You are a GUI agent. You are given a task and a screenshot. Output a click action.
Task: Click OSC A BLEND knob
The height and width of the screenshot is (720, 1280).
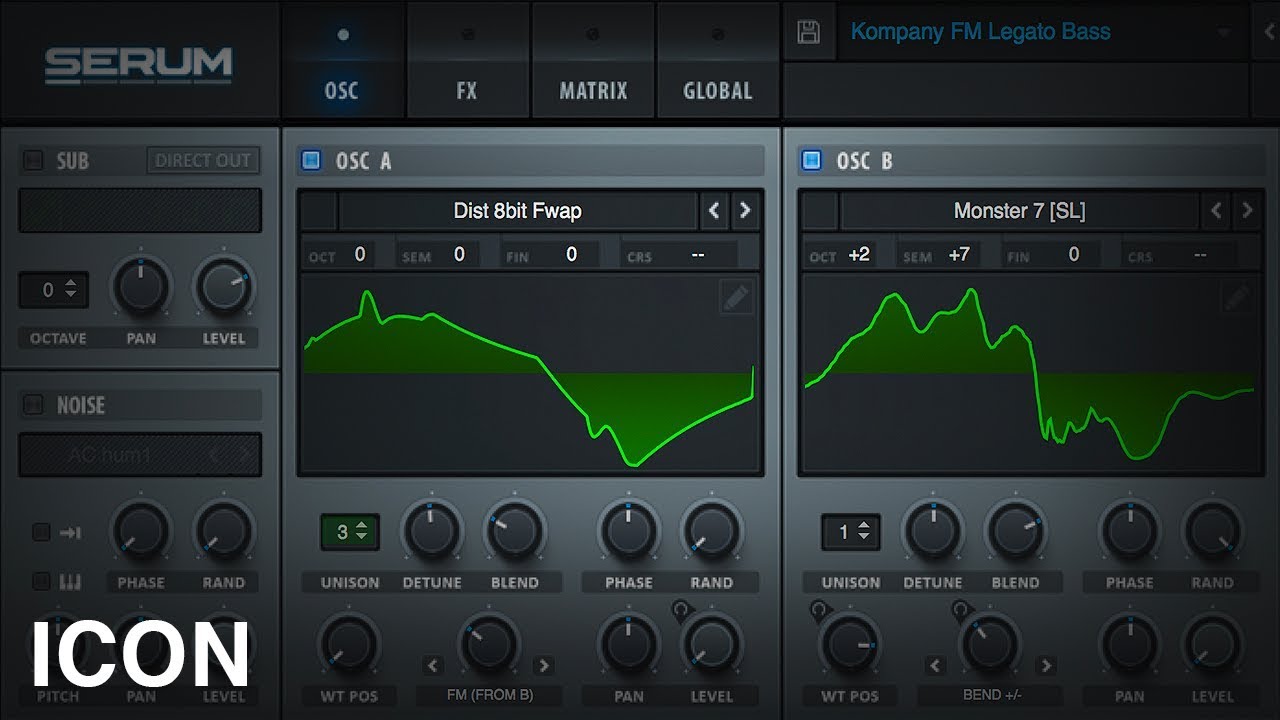pyautogui.click(x=515, y=532)
